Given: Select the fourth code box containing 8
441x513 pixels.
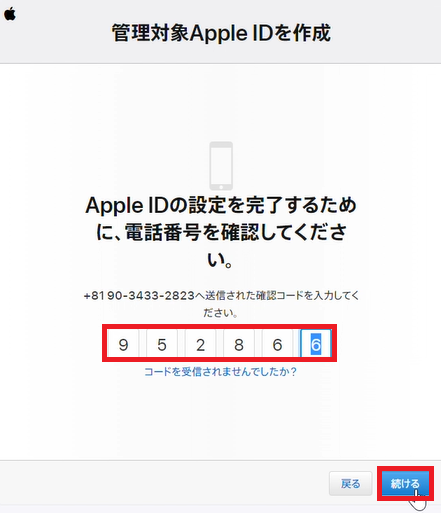Looking at the screenshot, I should tap(239, 344).
